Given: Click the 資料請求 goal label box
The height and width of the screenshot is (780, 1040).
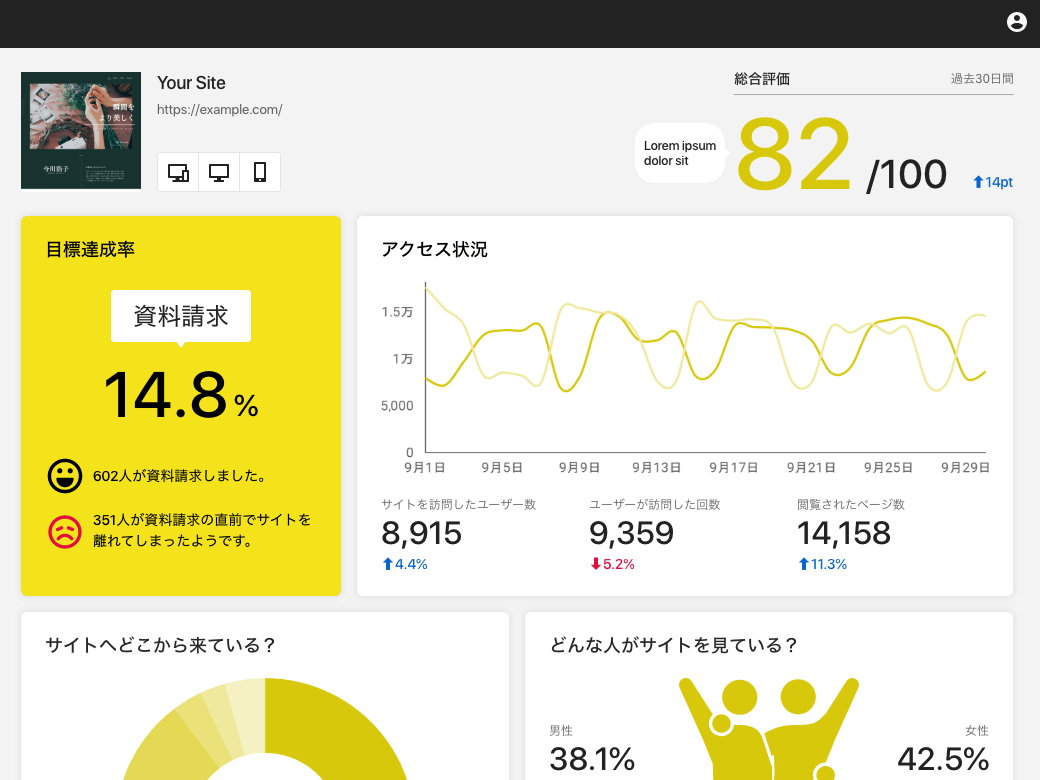Looking at the screenshot, I should click(180, 316).
